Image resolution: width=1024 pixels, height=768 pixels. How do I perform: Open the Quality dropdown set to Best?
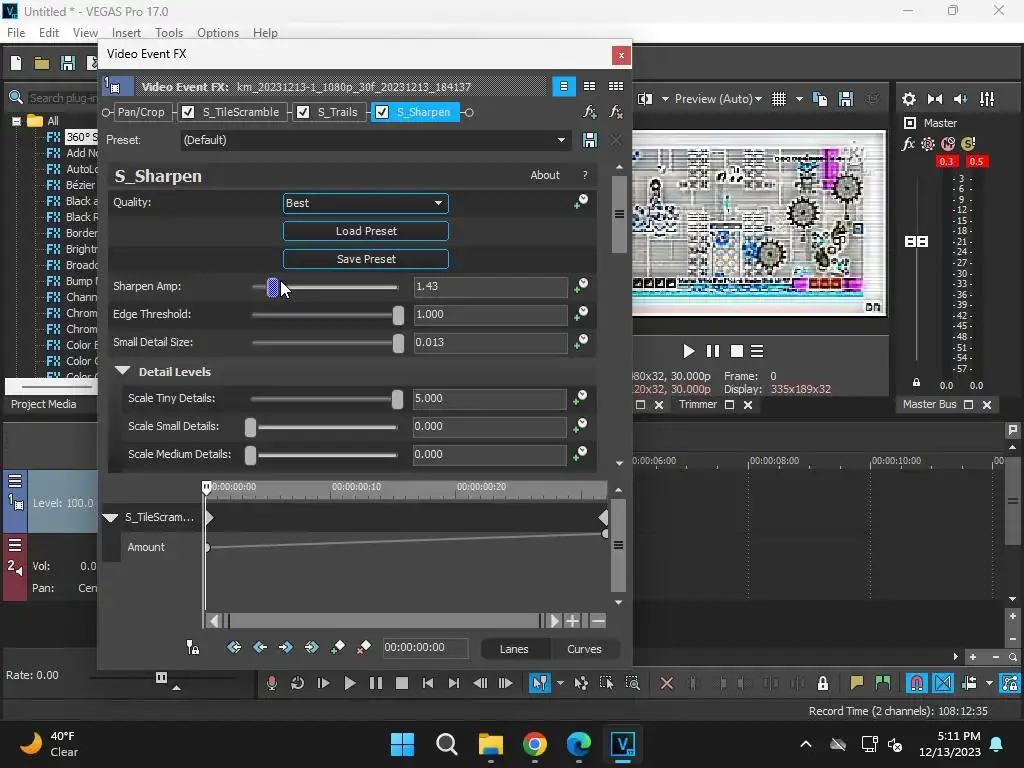coord(366,203)
